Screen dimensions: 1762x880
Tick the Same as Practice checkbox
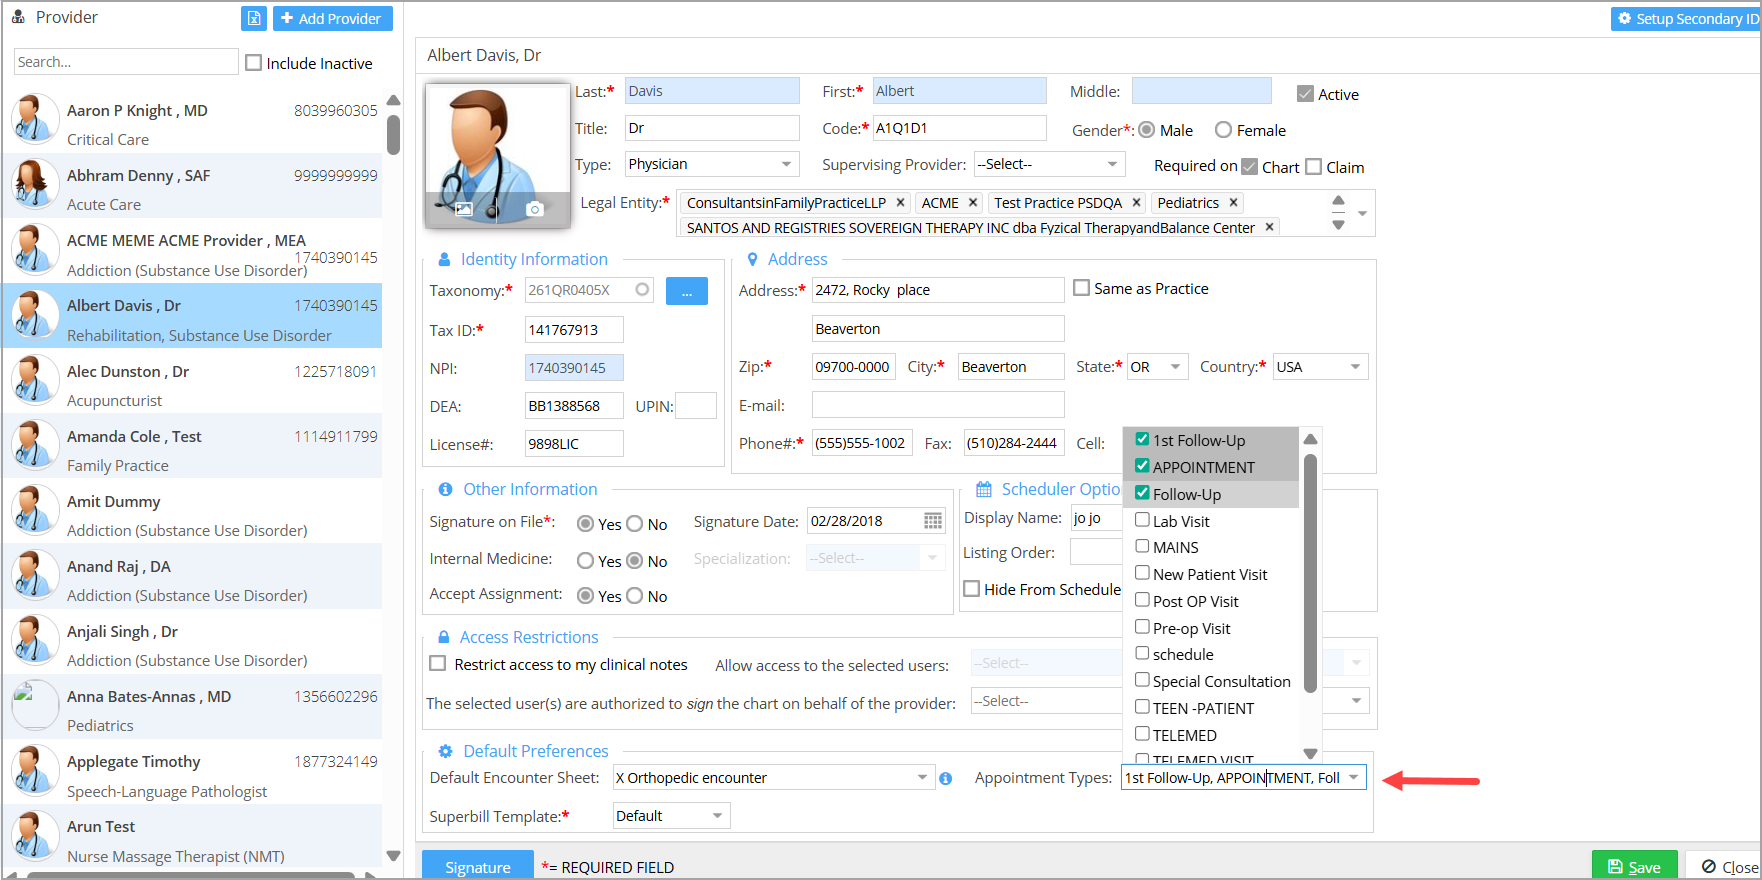1081,288
